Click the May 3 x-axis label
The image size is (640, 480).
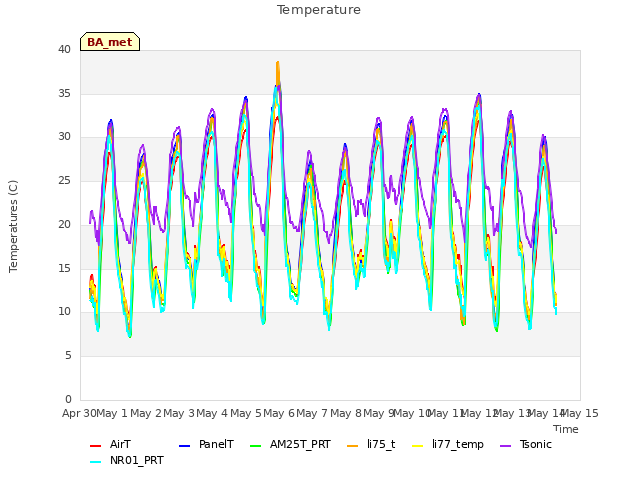(x=179, y=413)
